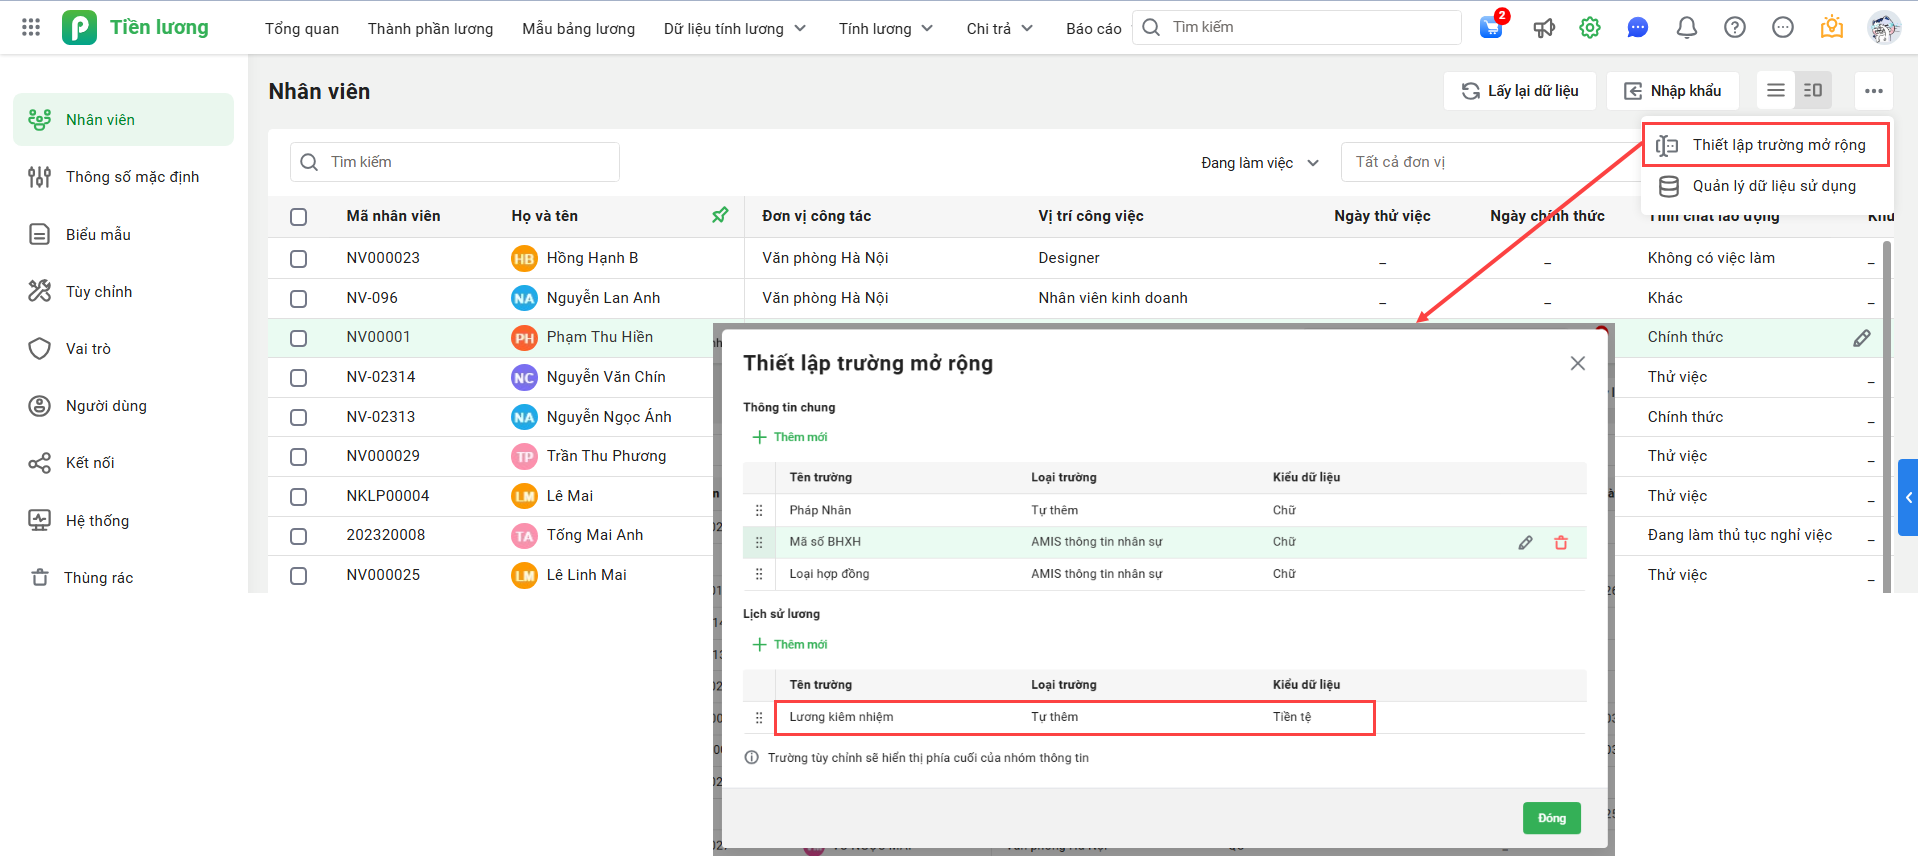Delete the Mã số BHXH field trash icon

[1561, 542]
